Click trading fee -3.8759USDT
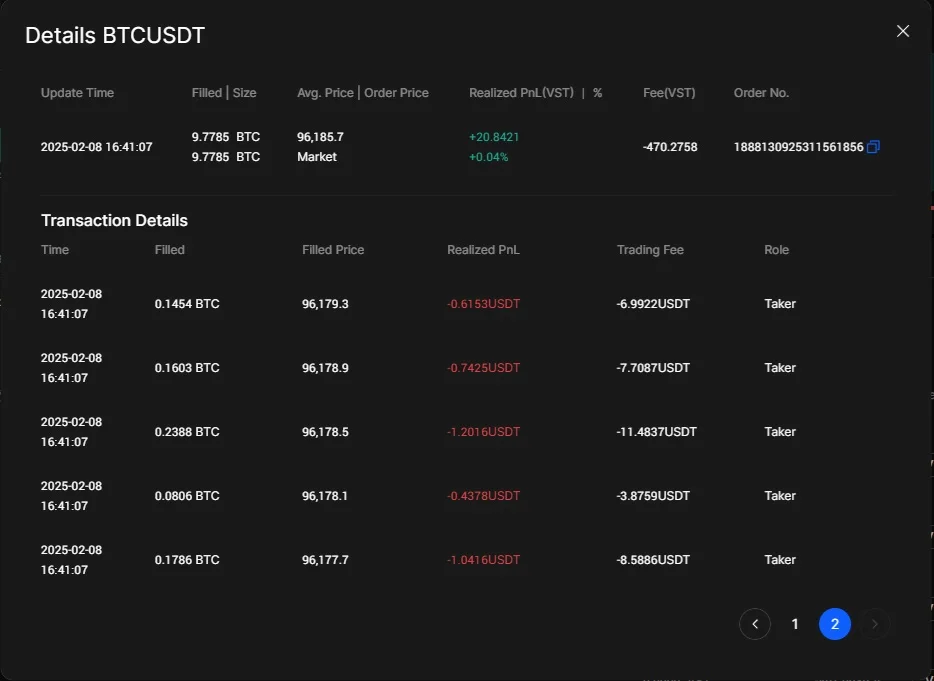The width and height of the screenshot is (934, 681). pos(653,496)
